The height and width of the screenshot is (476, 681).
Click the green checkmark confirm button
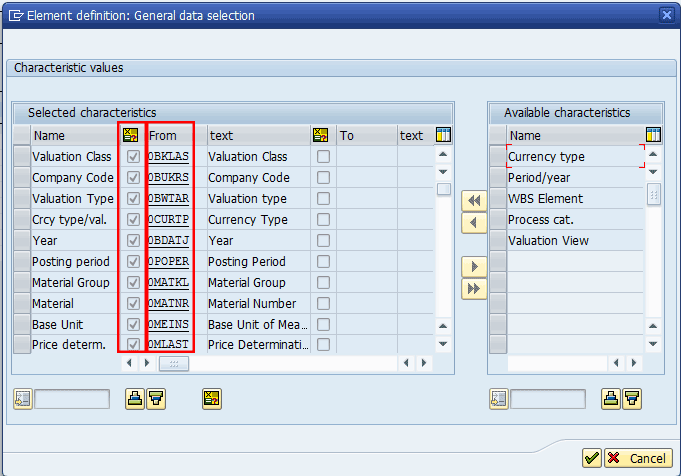click(592, 458)
